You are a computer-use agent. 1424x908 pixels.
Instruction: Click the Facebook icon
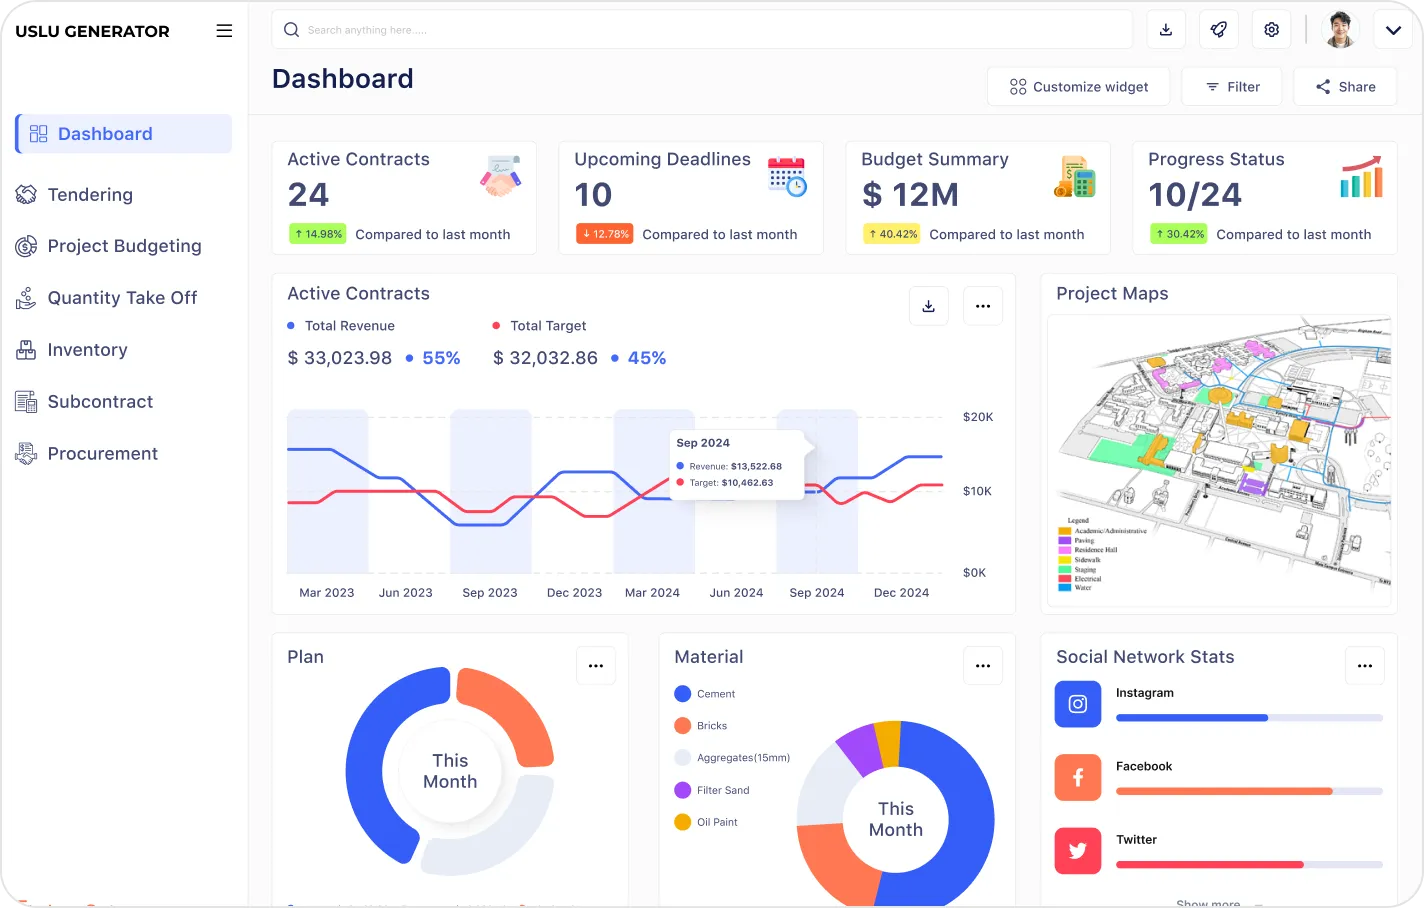pyautogui.click(x=1078, y=778)
